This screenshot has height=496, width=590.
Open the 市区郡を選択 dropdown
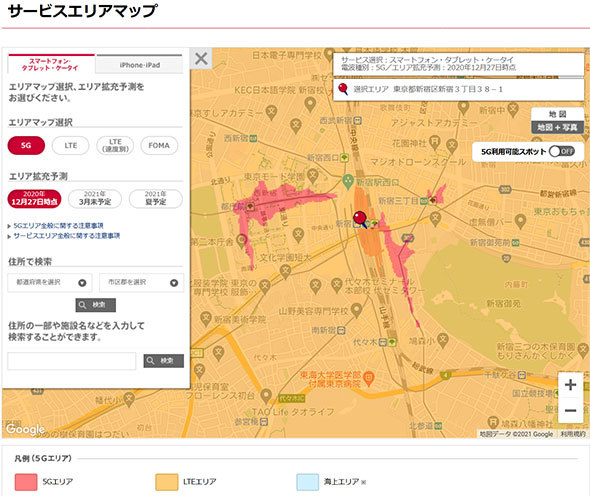pyautogui.click(x=141, y=283)
